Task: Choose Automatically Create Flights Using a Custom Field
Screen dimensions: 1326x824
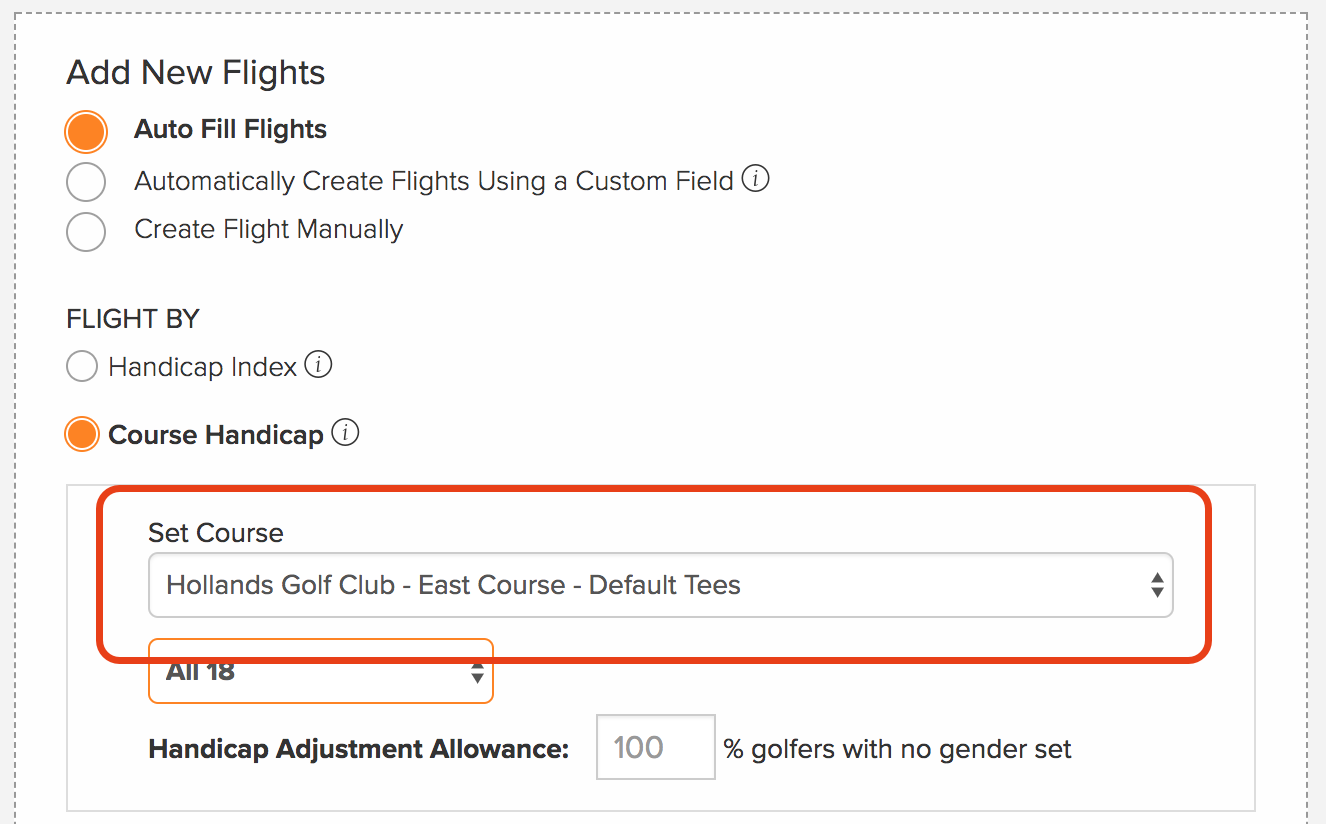Action: tap(86, 182)
